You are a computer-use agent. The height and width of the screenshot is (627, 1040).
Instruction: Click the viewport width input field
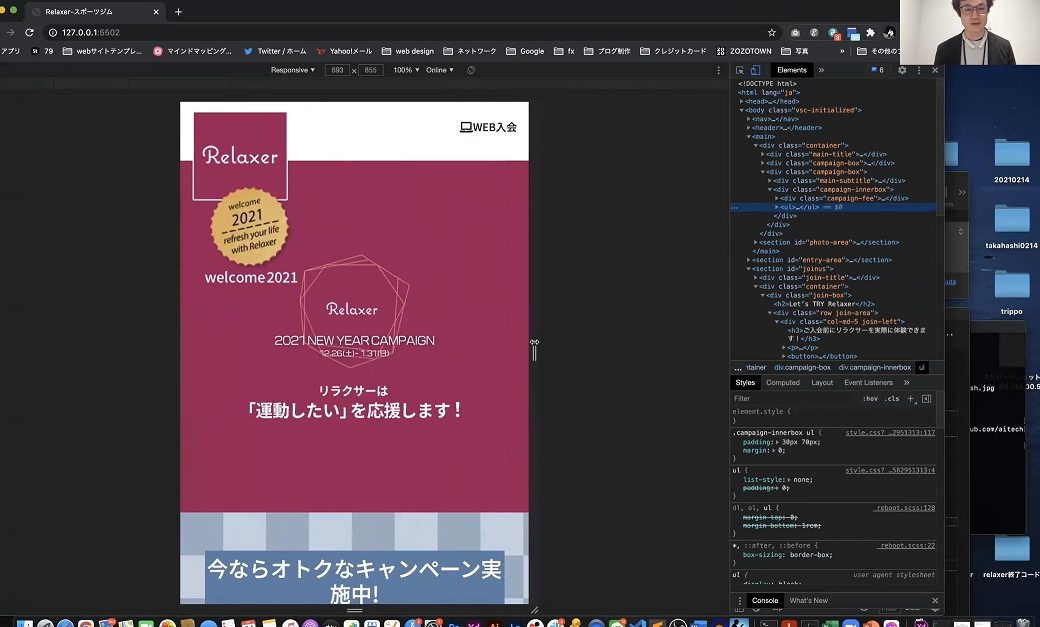pos(338,70)
